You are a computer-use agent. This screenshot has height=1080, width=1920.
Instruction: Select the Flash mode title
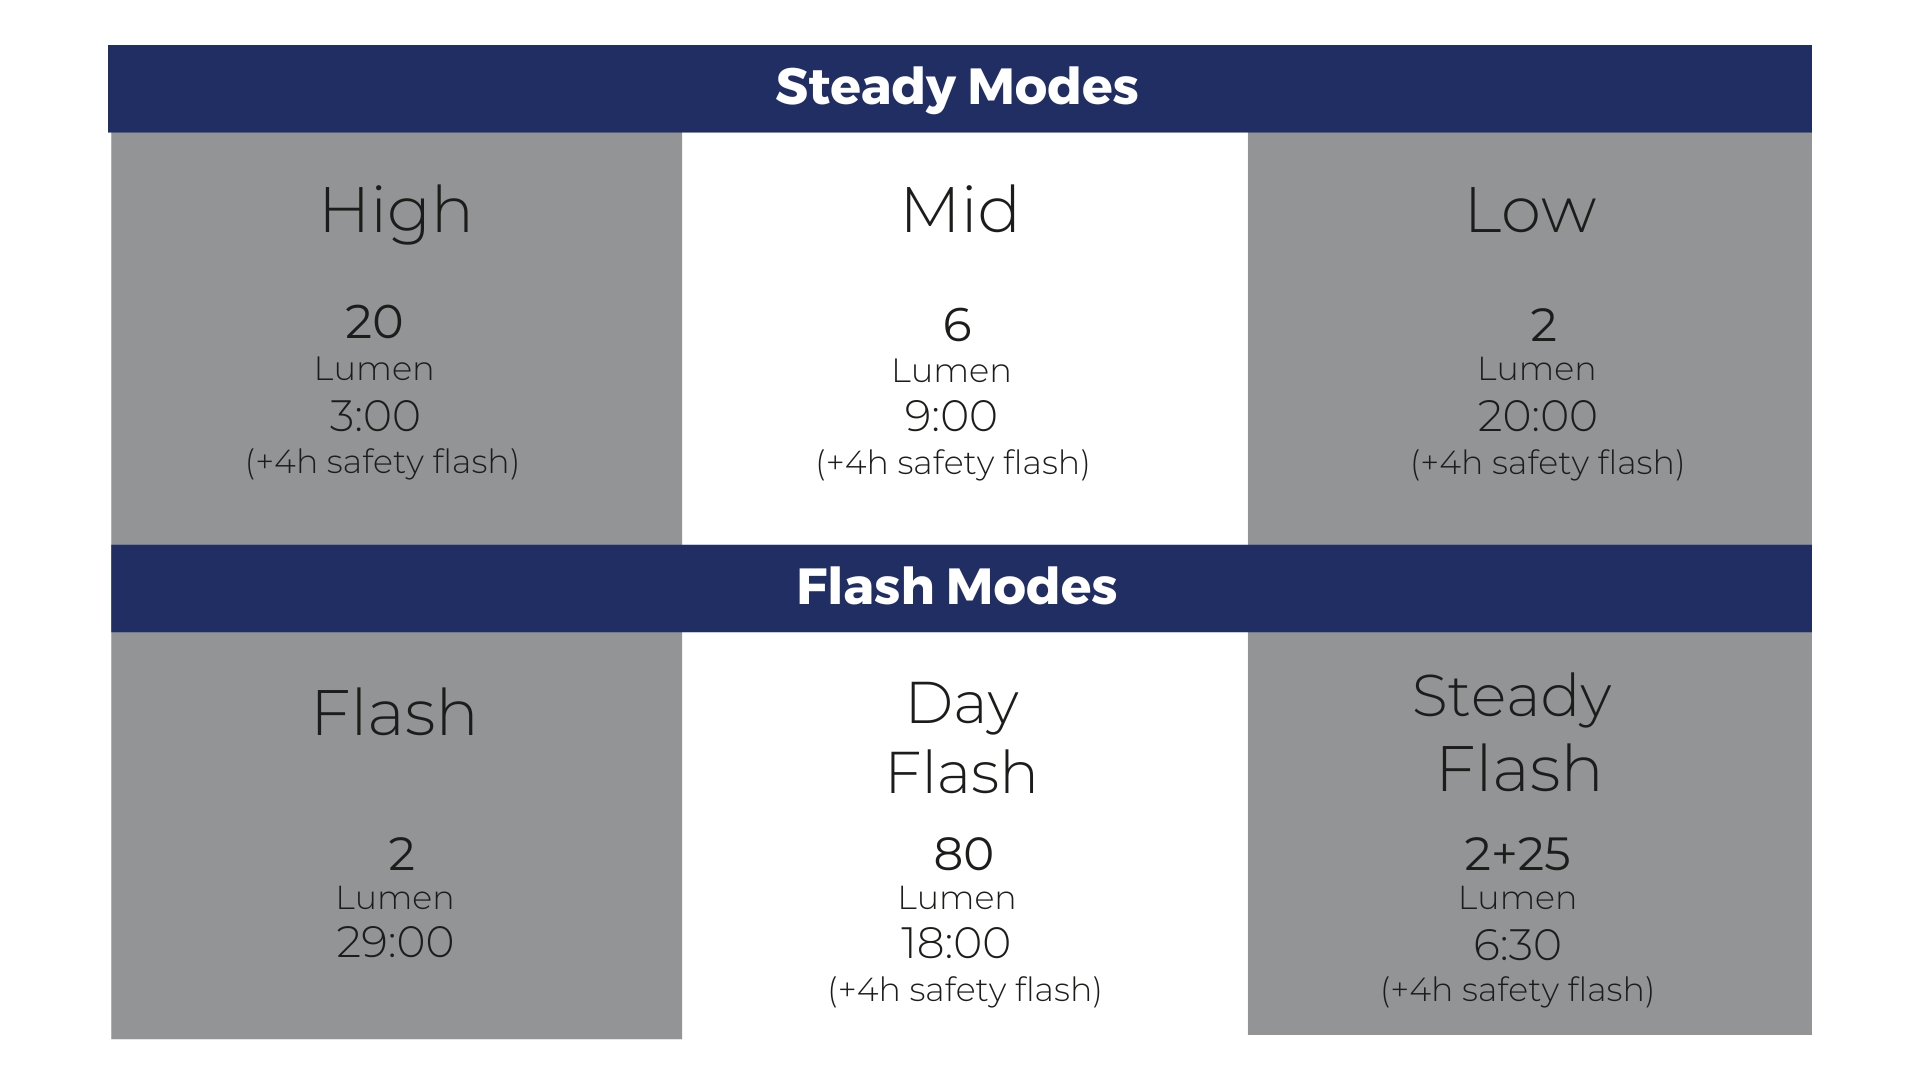394,713
